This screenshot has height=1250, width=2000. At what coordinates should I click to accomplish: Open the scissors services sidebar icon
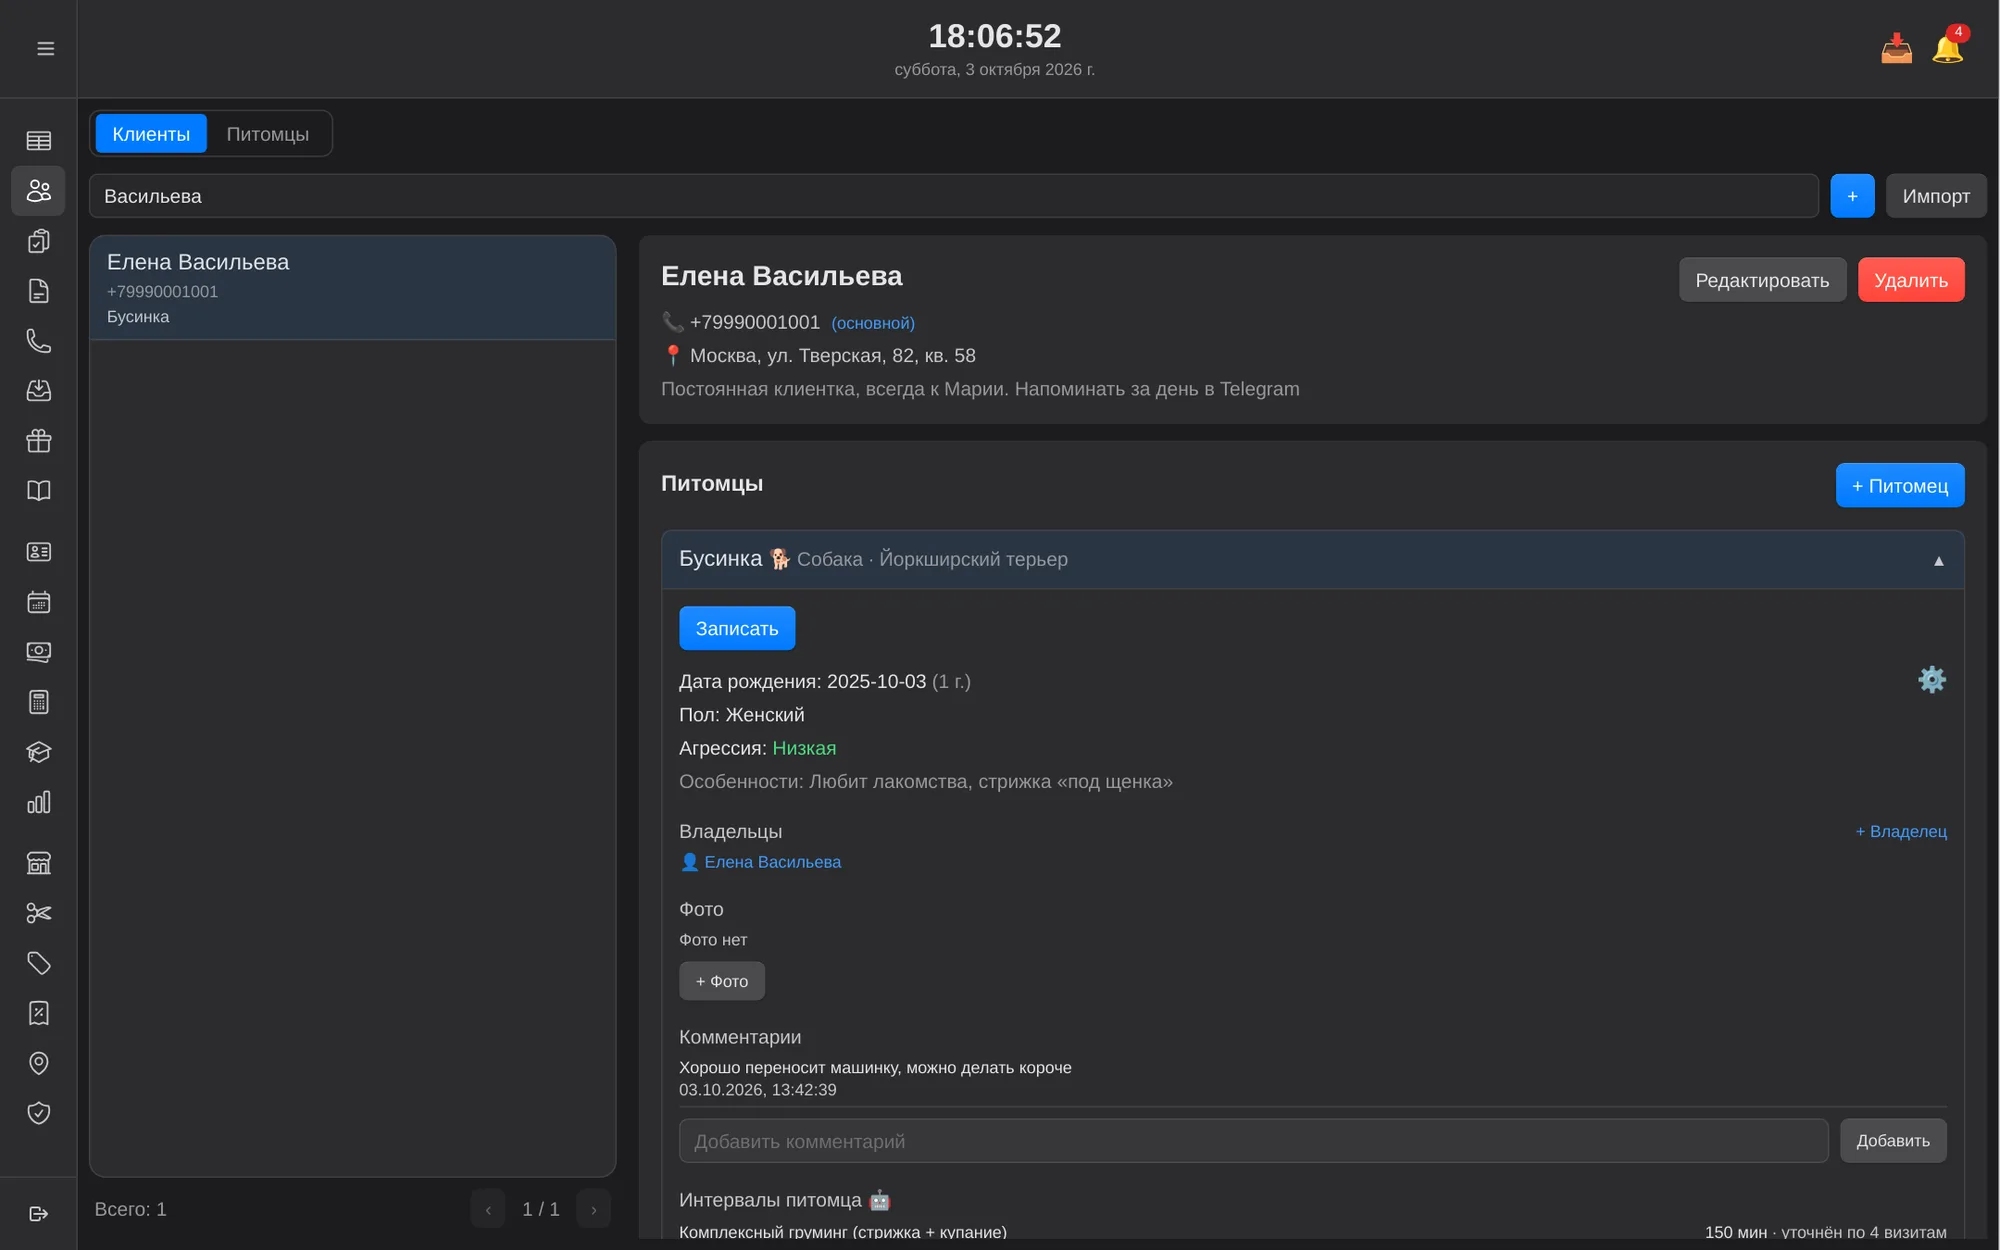[x=38, y=913]
